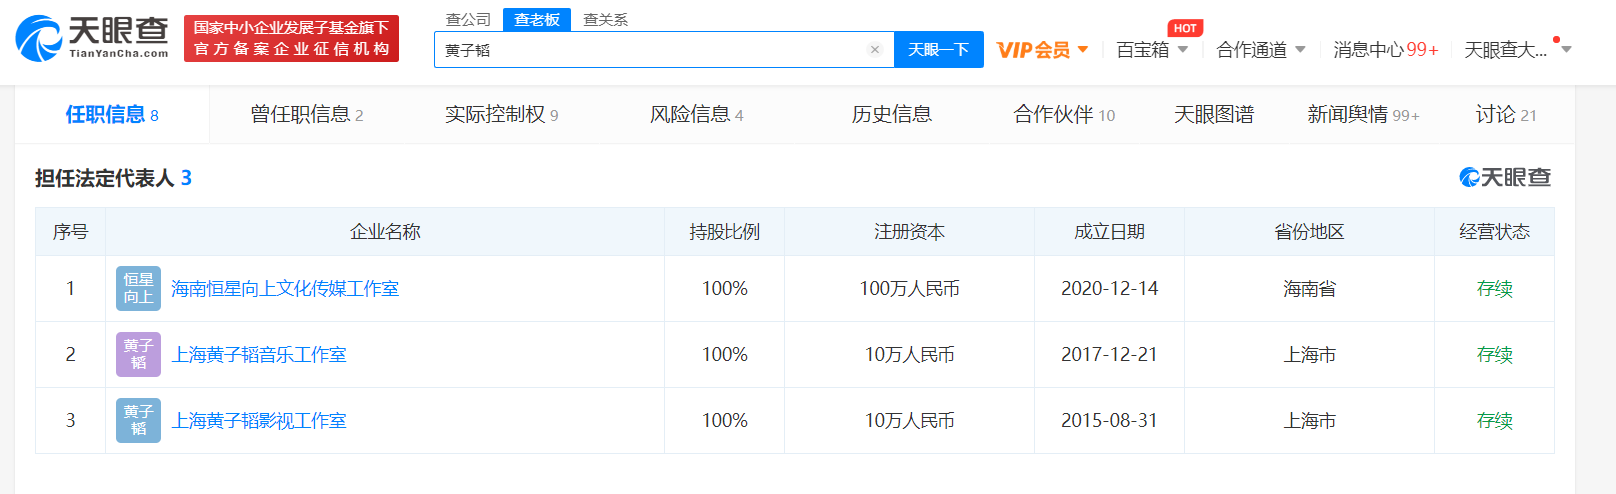Viewport: 1616px width, 494px height.
Task: Open the 历史信息 tab
Action: 891,115
